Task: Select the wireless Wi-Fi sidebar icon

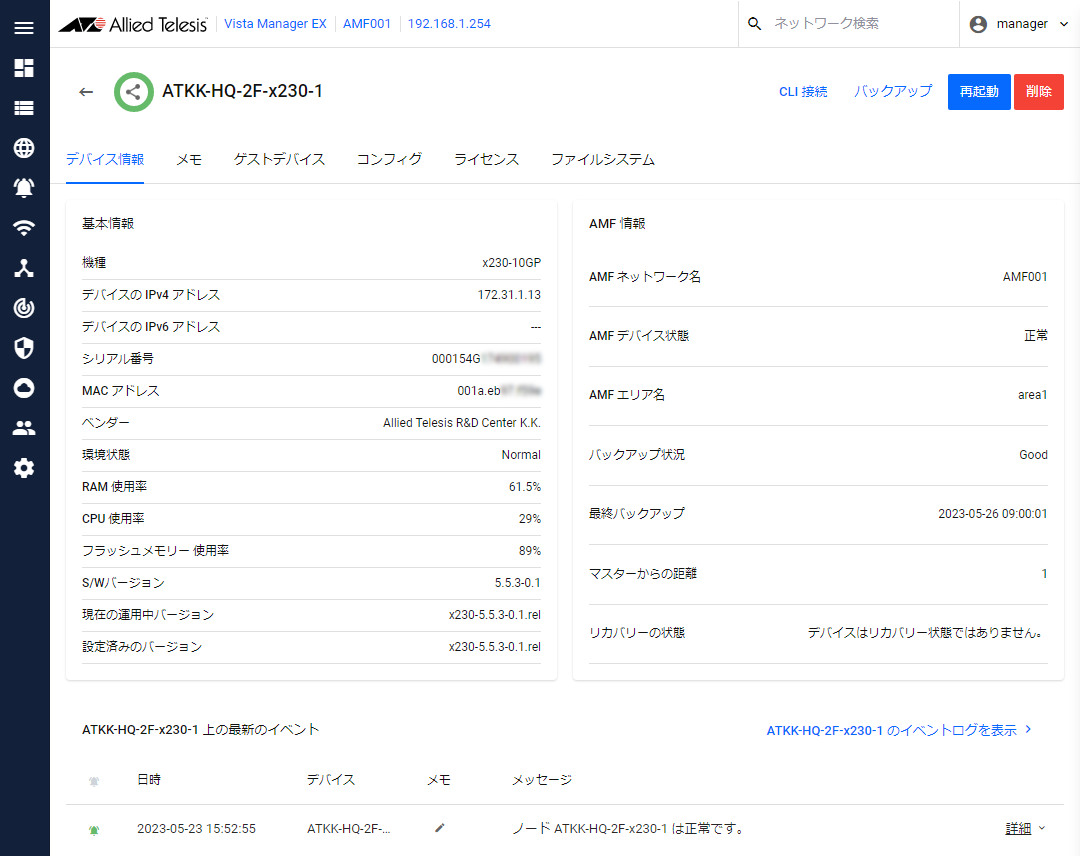Action: coord(24,228)
